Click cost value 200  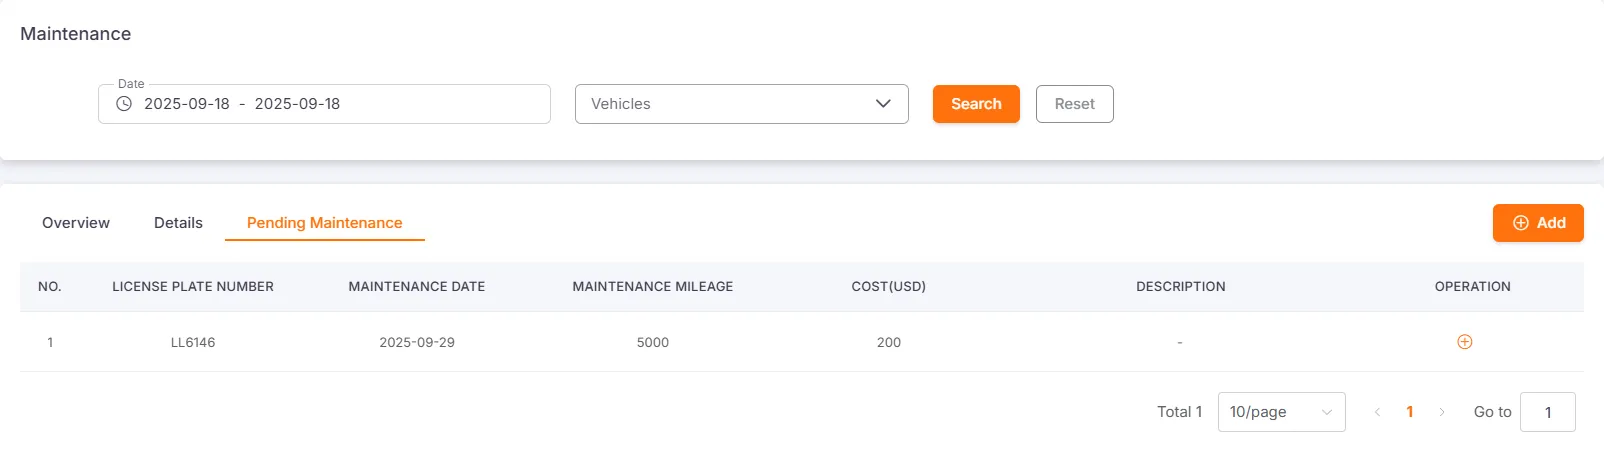pyautogui.click(x=889, y=342)
